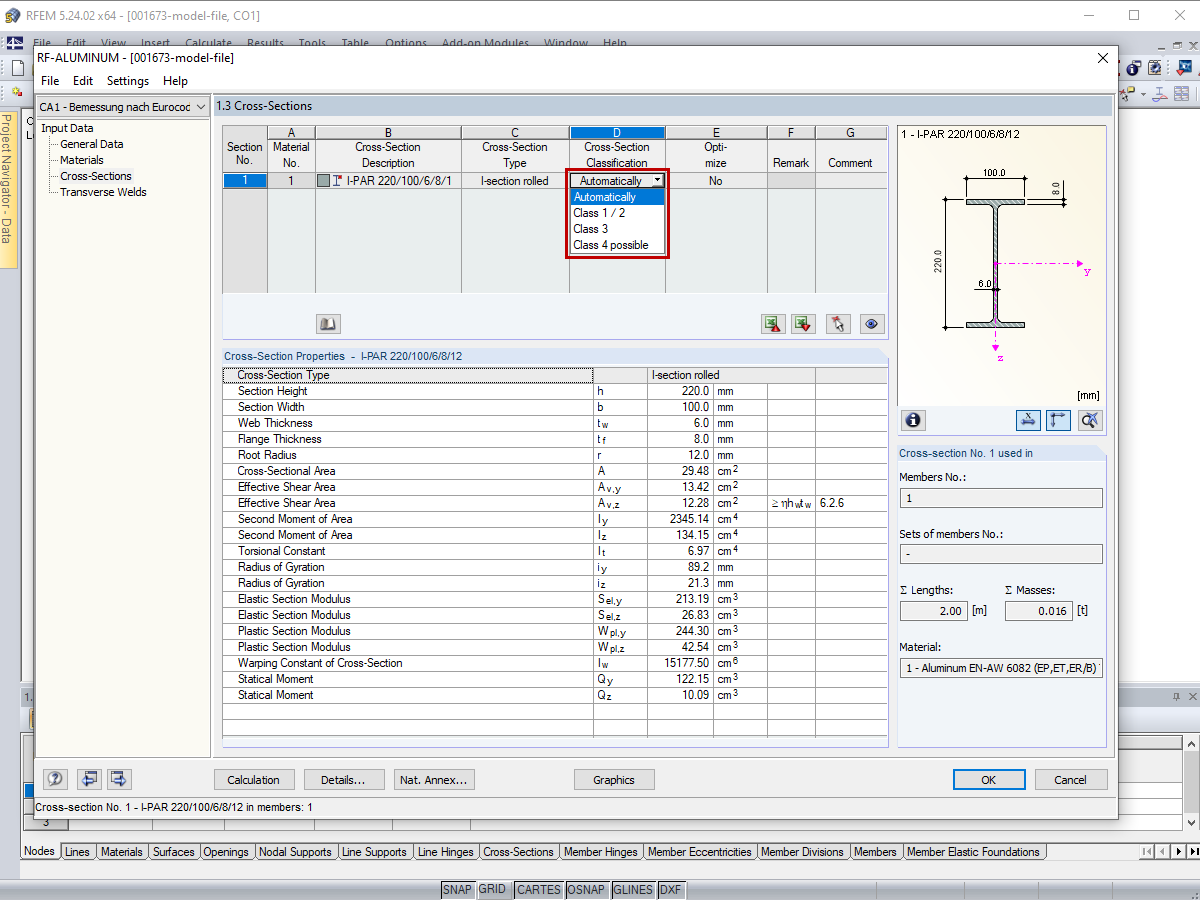Open the cross-section library book icon
Image resolution: width=1200 pixels, height=900 pixels.
coord(328,323)
